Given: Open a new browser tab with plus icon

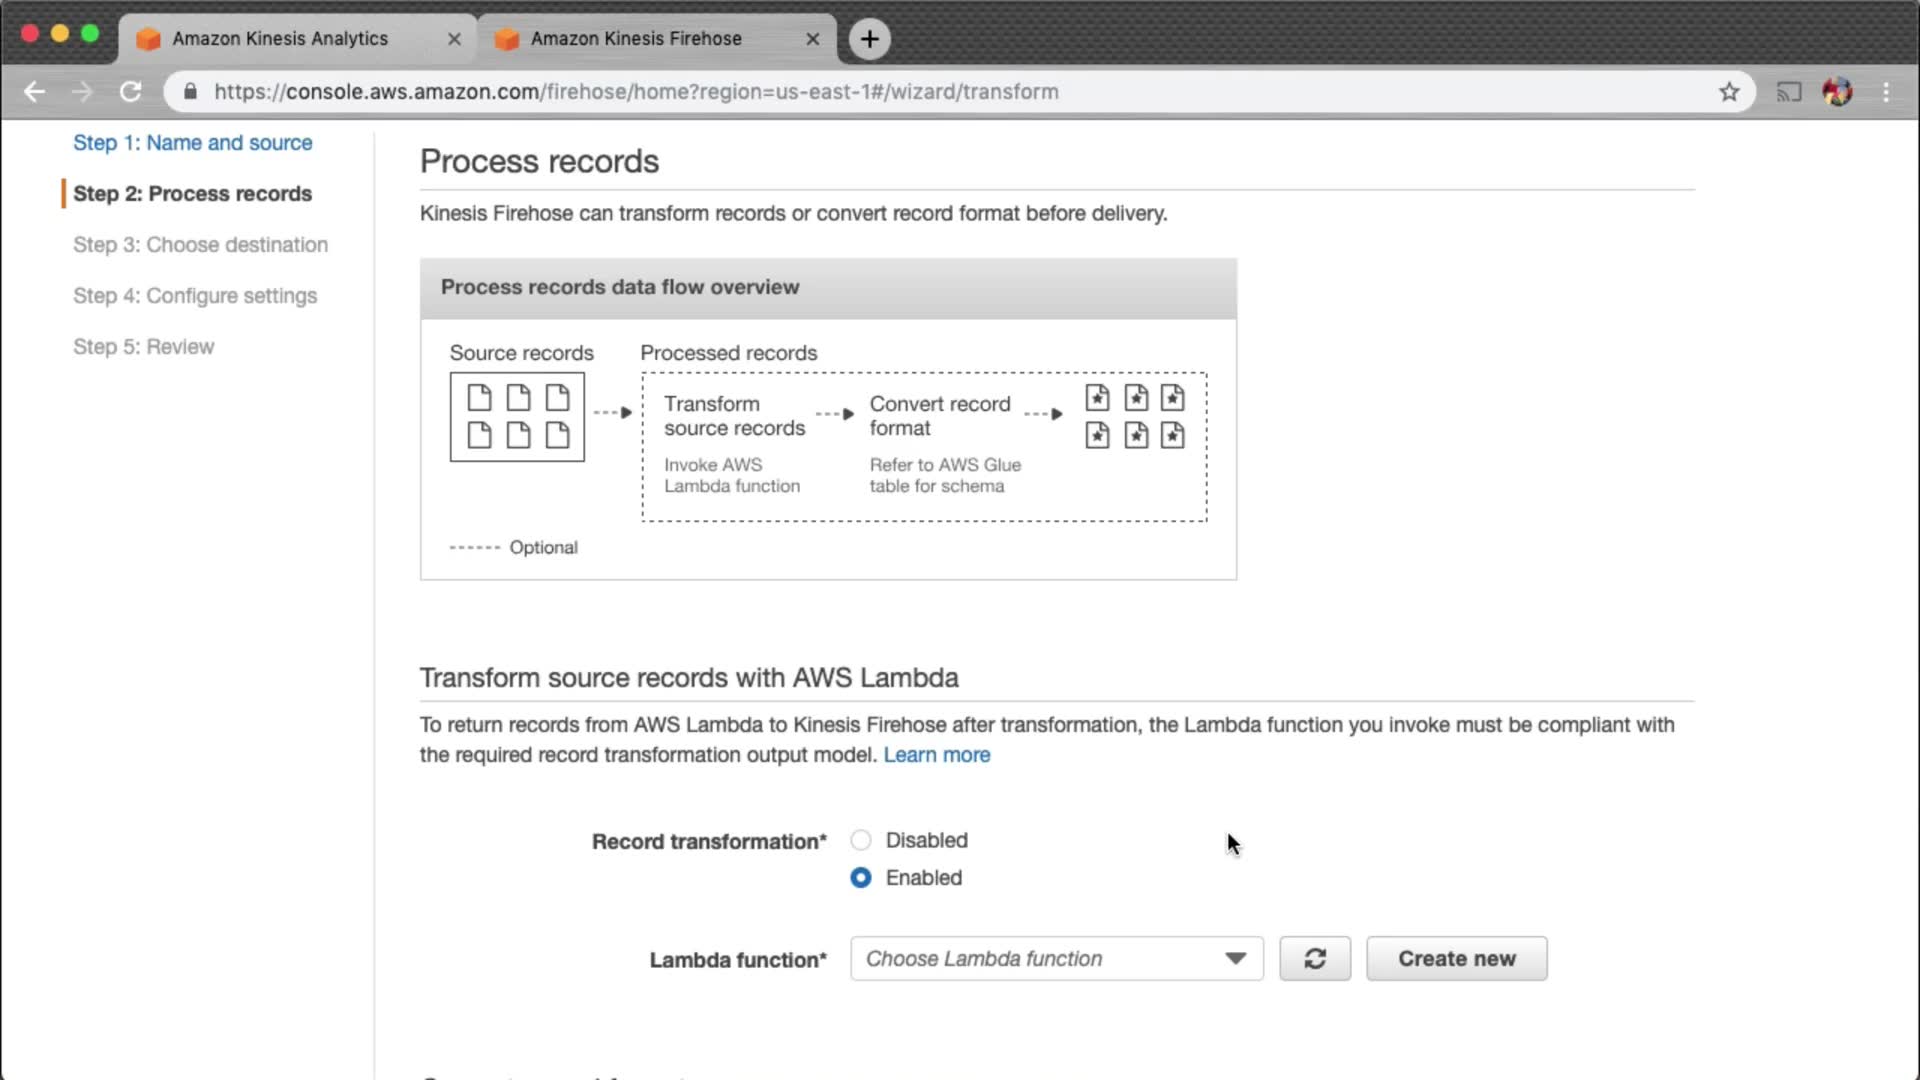Looking at the screenshot, I should (869, 39).
